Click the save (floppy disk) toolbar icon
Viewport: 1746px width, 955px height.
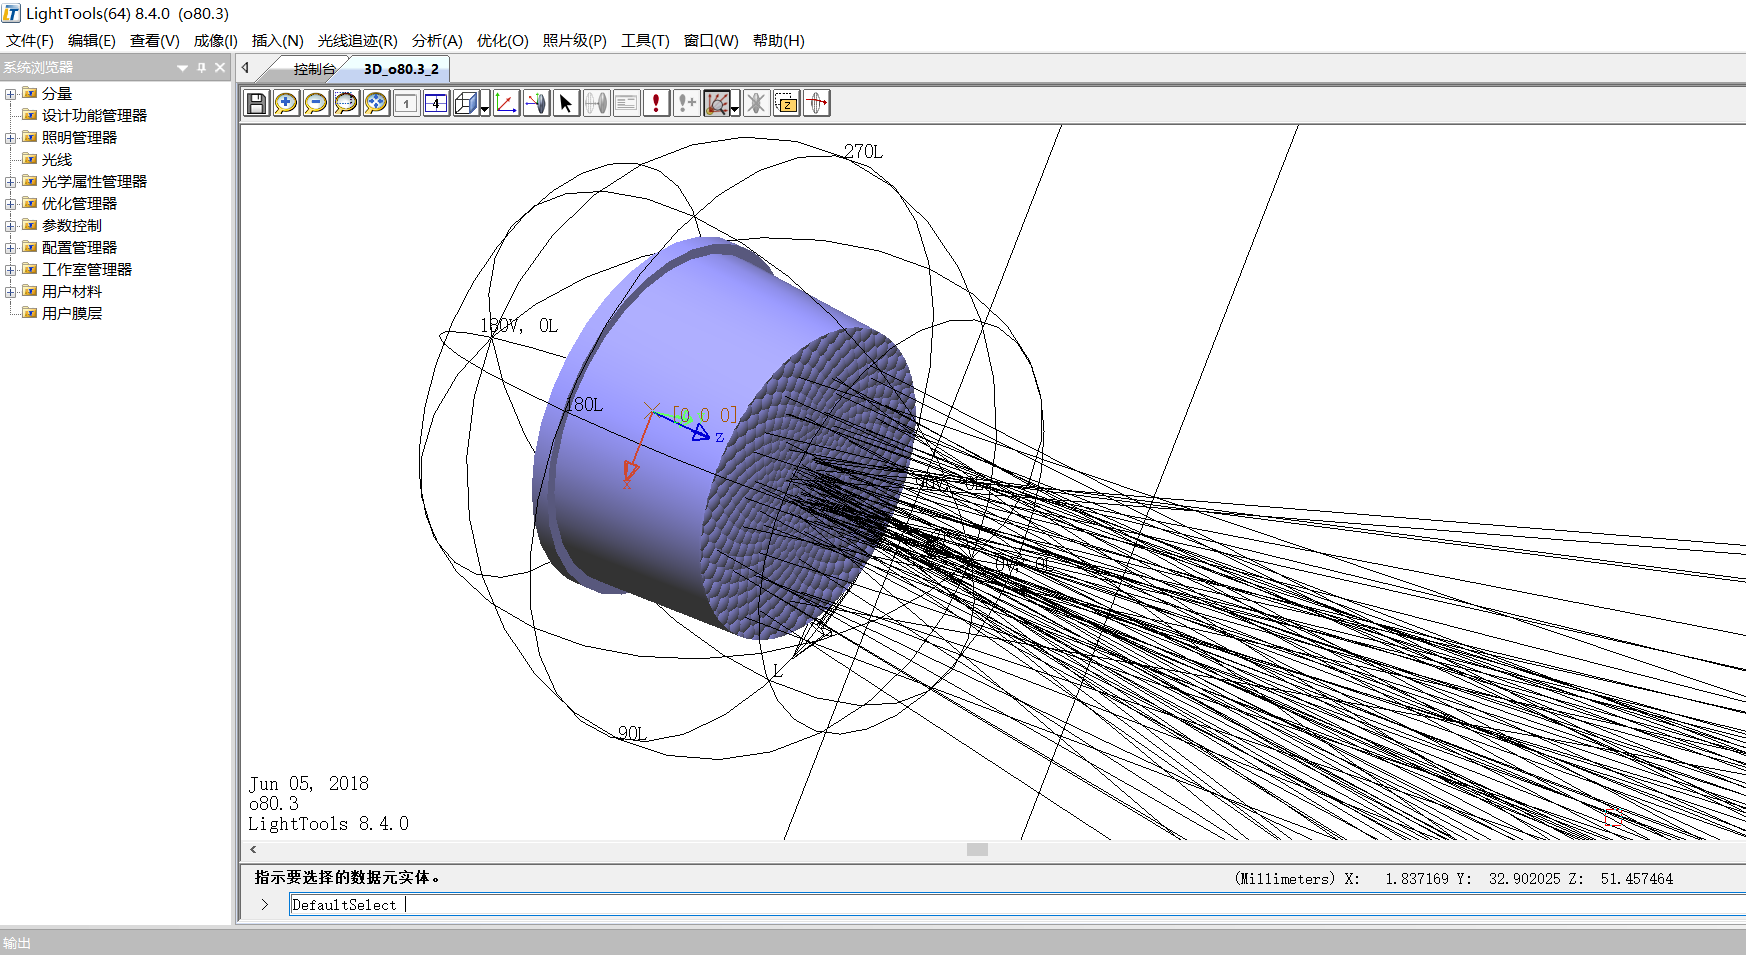click(x=256, y=103)
